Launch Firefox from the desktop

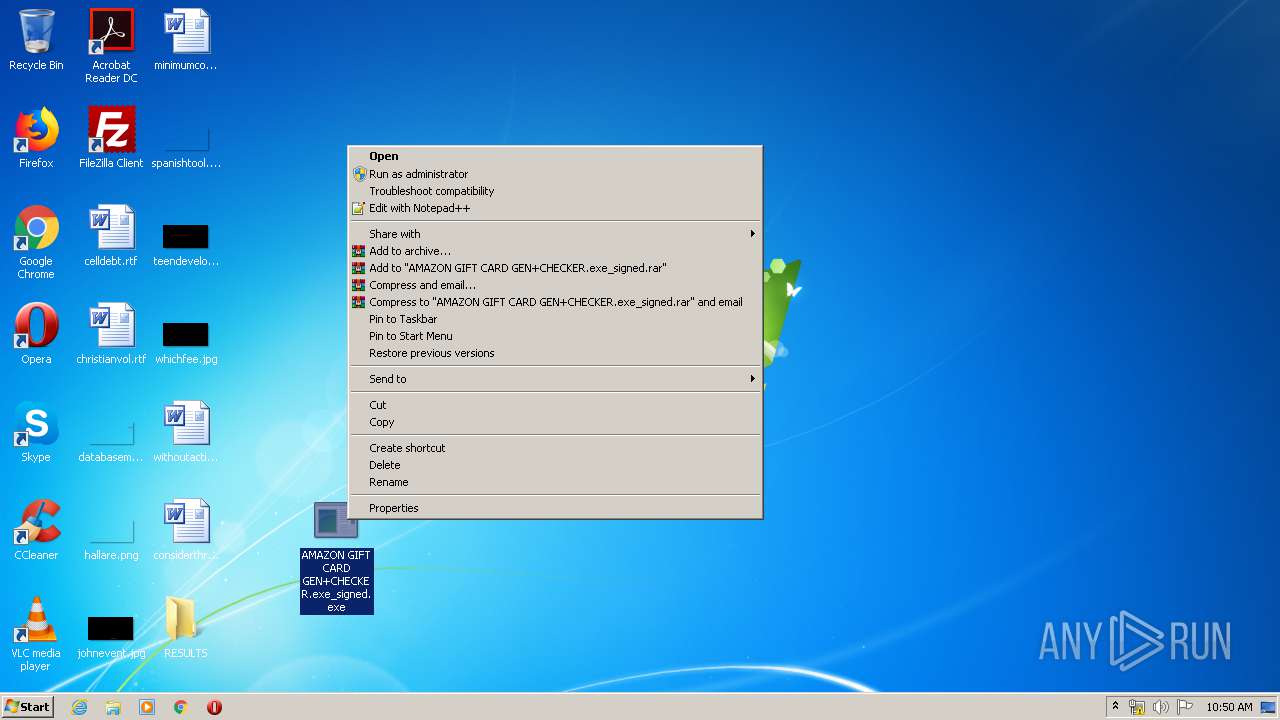pyautogui.click(x=36, y=138)
